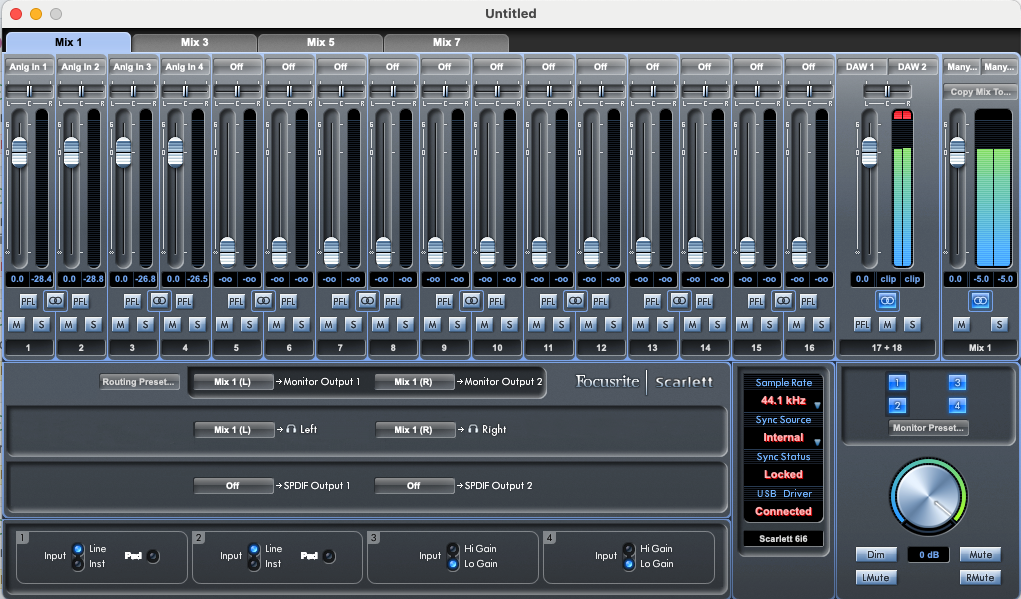Toggle the Mix 1 output stereo link icon
This screenshot has width=1021, height=599.
coord(979,300)
